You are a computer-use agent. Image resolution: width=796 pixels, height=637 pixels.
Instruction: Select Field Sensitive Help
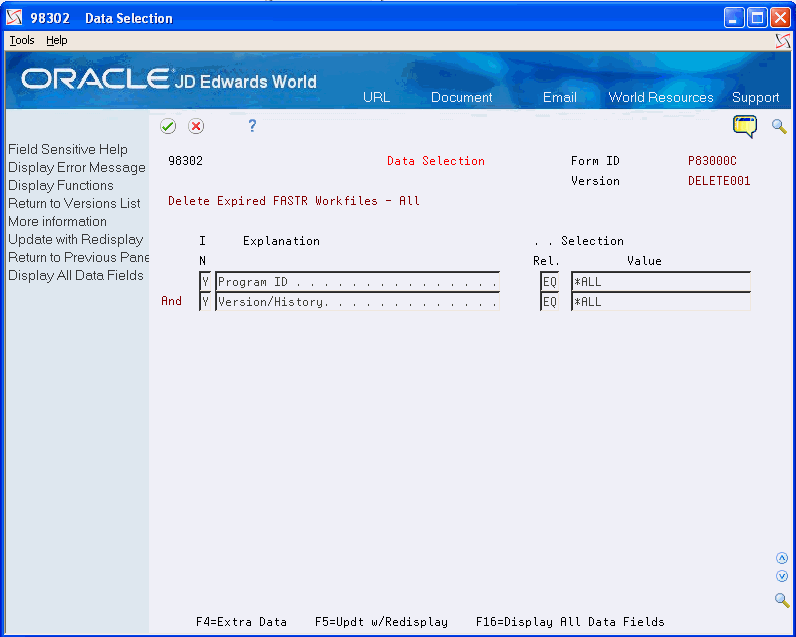68,149
